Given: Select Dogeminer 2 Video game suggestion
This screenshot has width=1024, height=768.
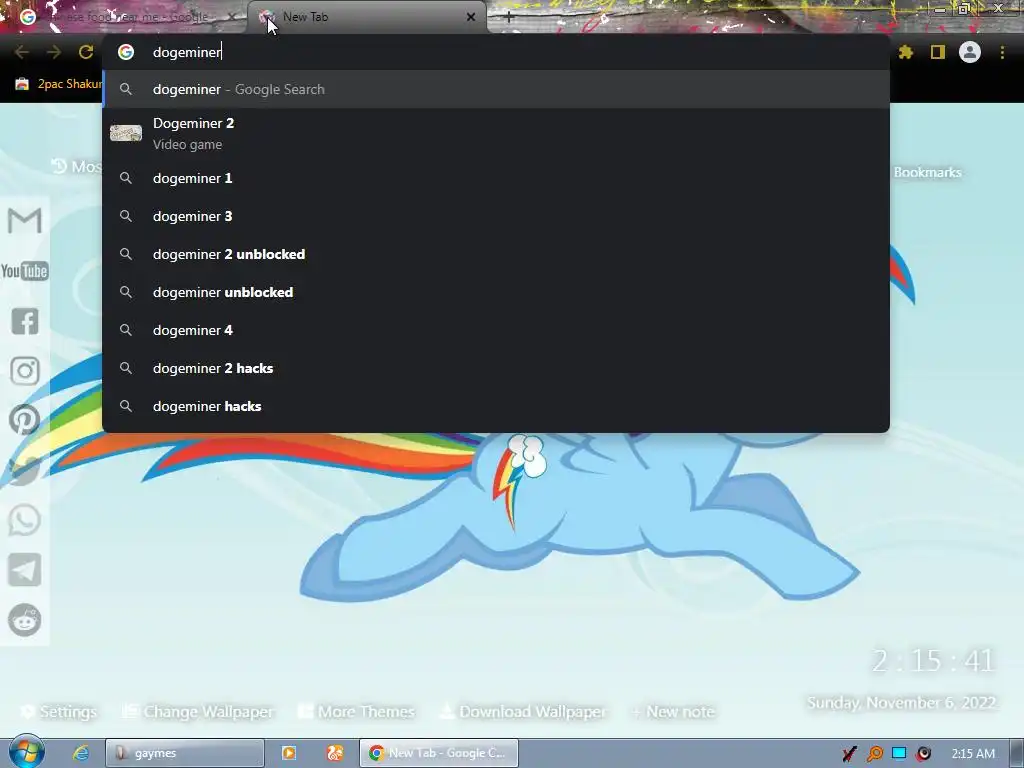Looking at the screenshot, I should pyautogui.click(x=496, y=133).
